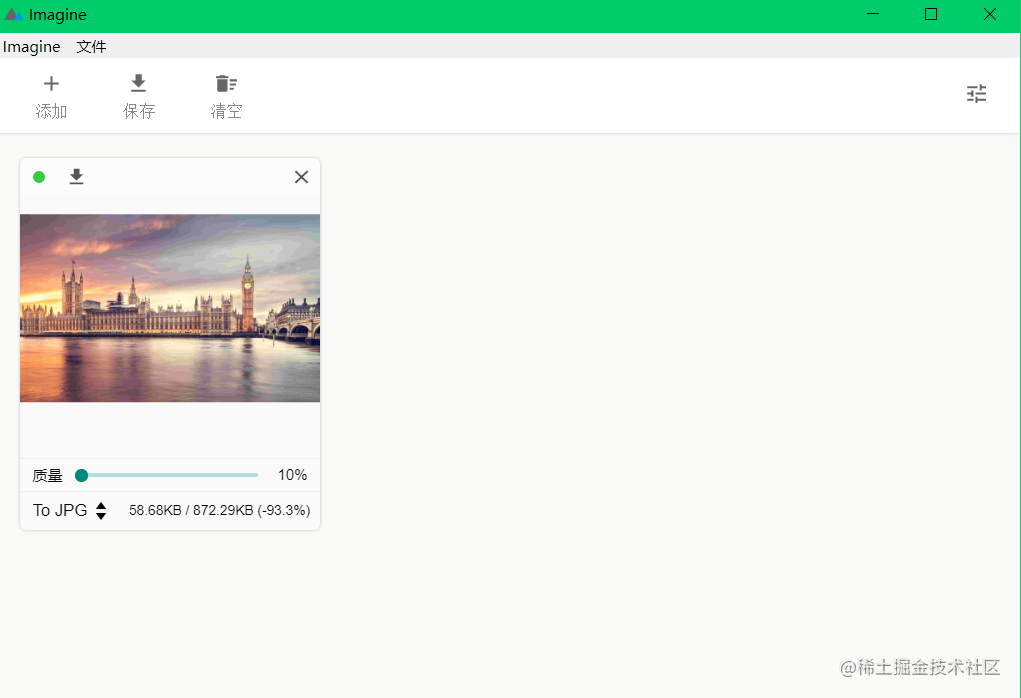This screenshot has width=1021, height=698.
Task: Click the 保存 (save) download icon
Action: [x=139, y=83]
